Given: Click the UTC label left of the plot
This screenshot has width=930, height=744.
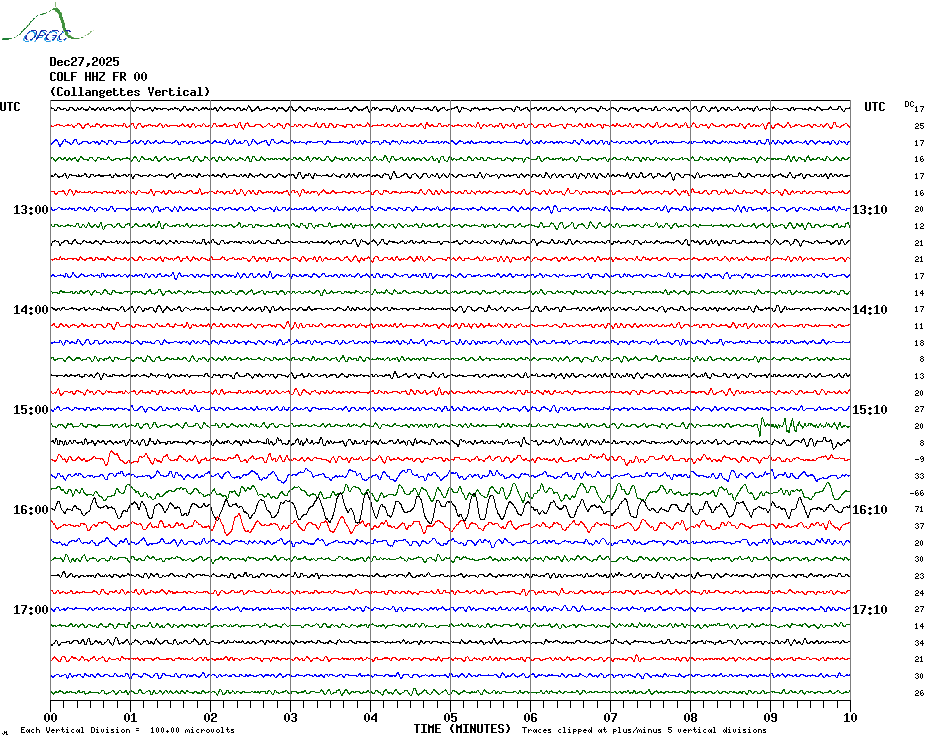Looking at the screenshot, I should pos(10,107).
